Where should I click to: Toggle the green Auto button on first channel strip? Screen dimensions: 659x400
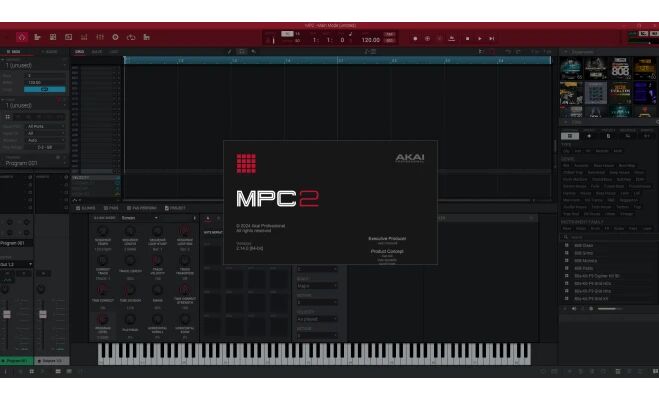coord(8,280)
